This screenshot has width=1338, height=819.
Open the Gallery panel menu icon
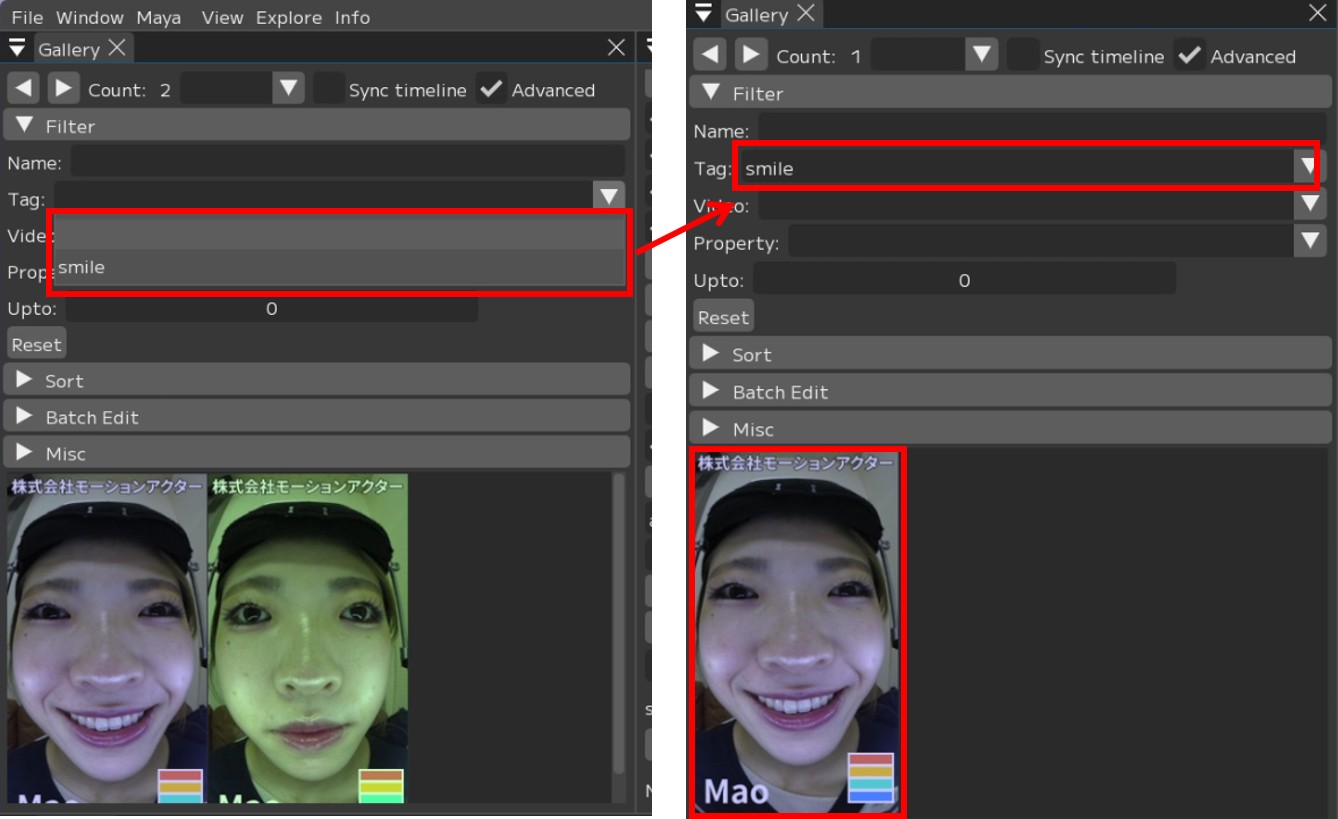tap(16, 47)
